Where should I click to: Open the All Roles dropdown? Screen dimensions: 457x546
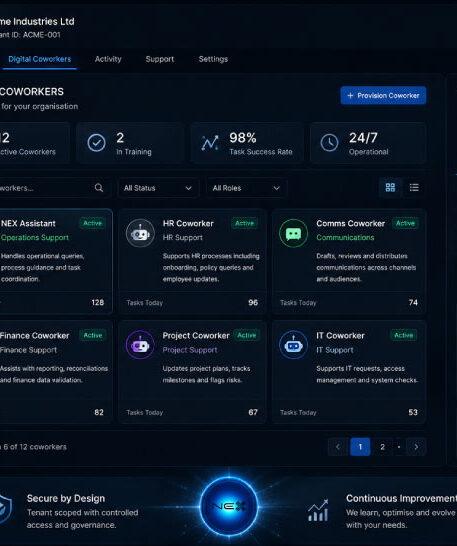(247, 188)
